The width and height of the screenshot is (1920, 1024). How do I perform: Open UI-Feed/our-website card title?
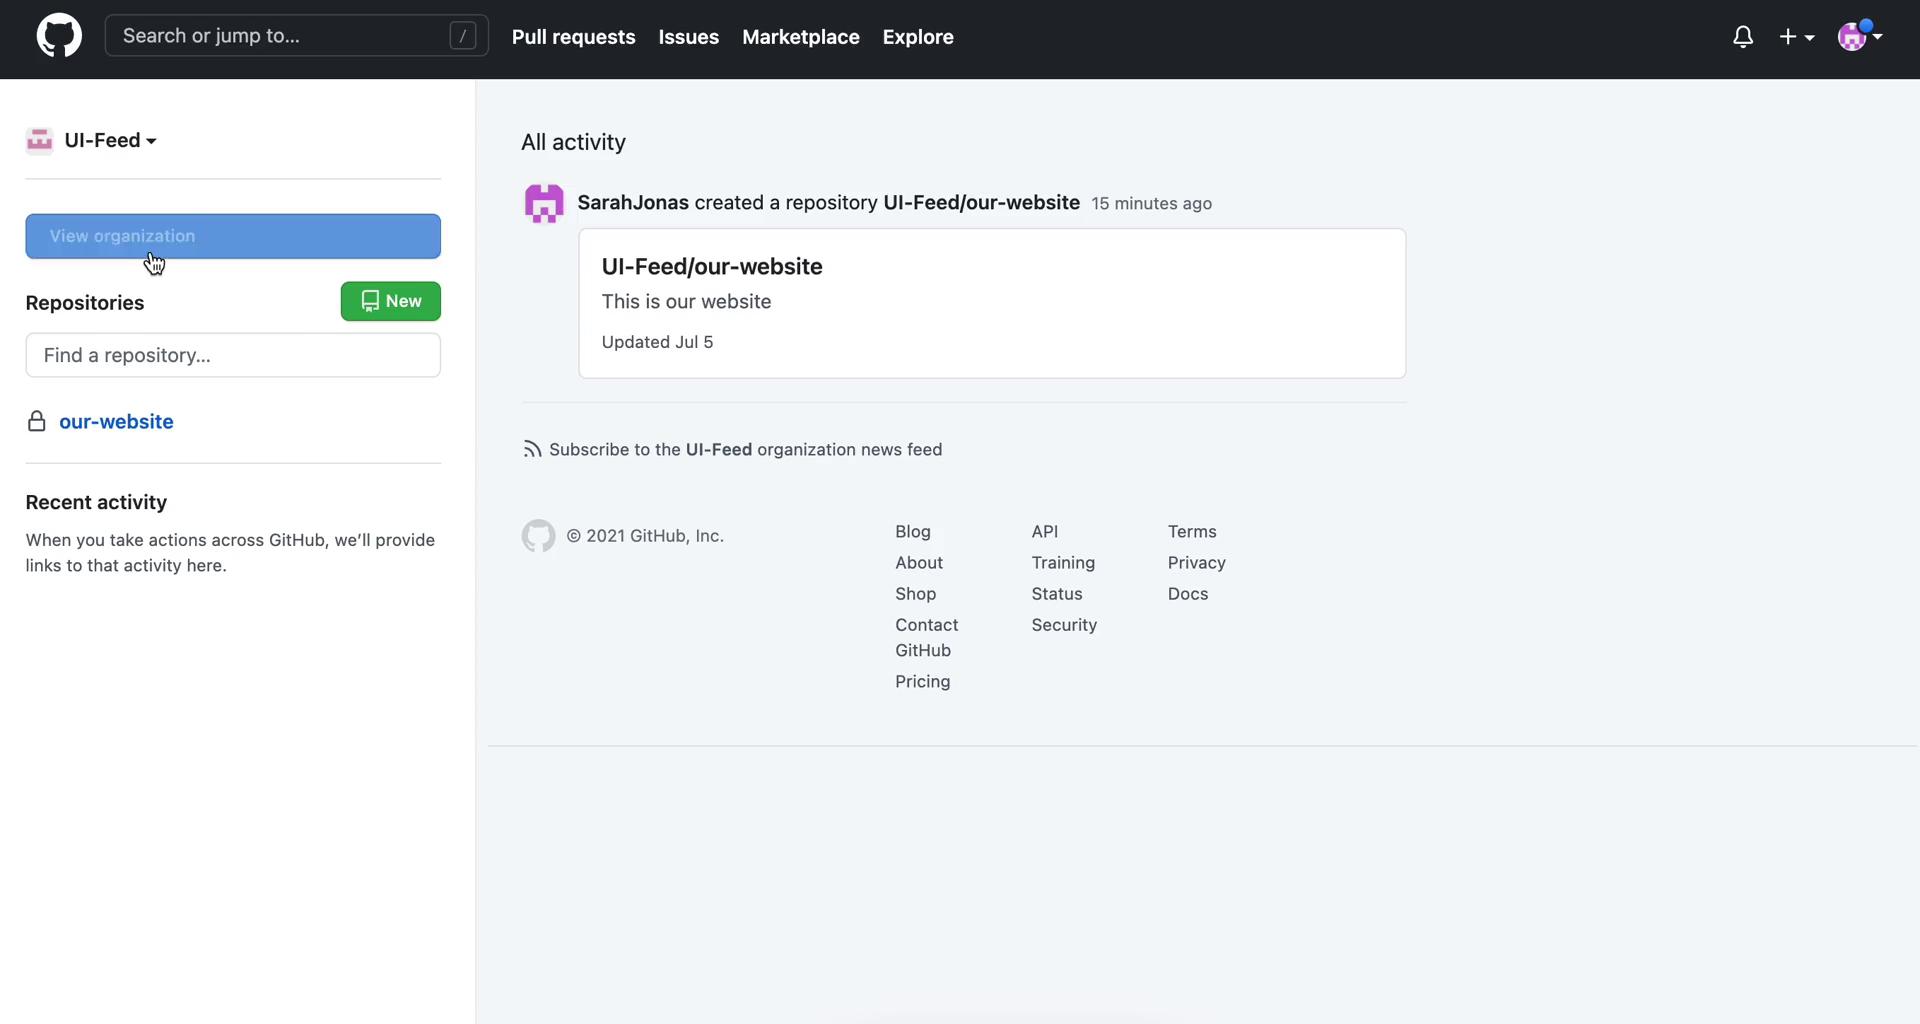712,267
